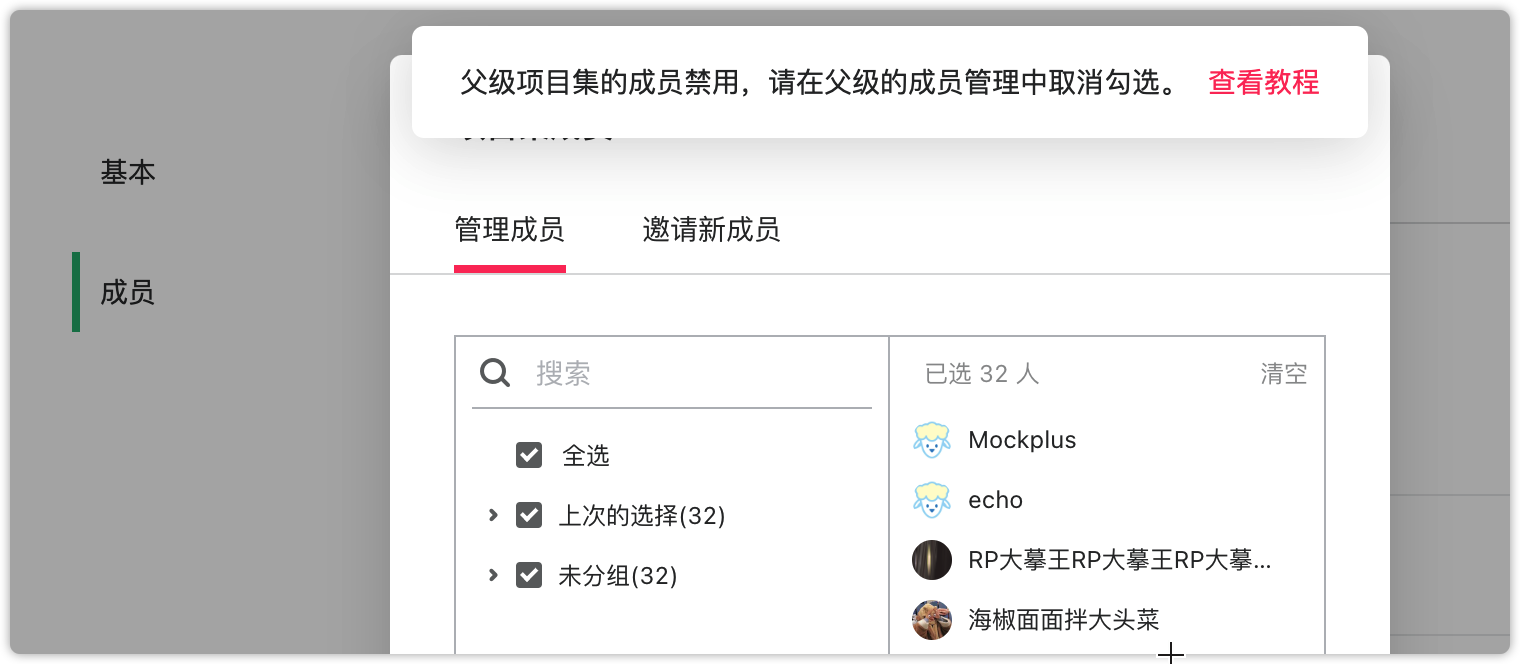Viewport: 1520px width, 664px height.
Task: Click the Mockplus member name
Action: coord(1022,440)
